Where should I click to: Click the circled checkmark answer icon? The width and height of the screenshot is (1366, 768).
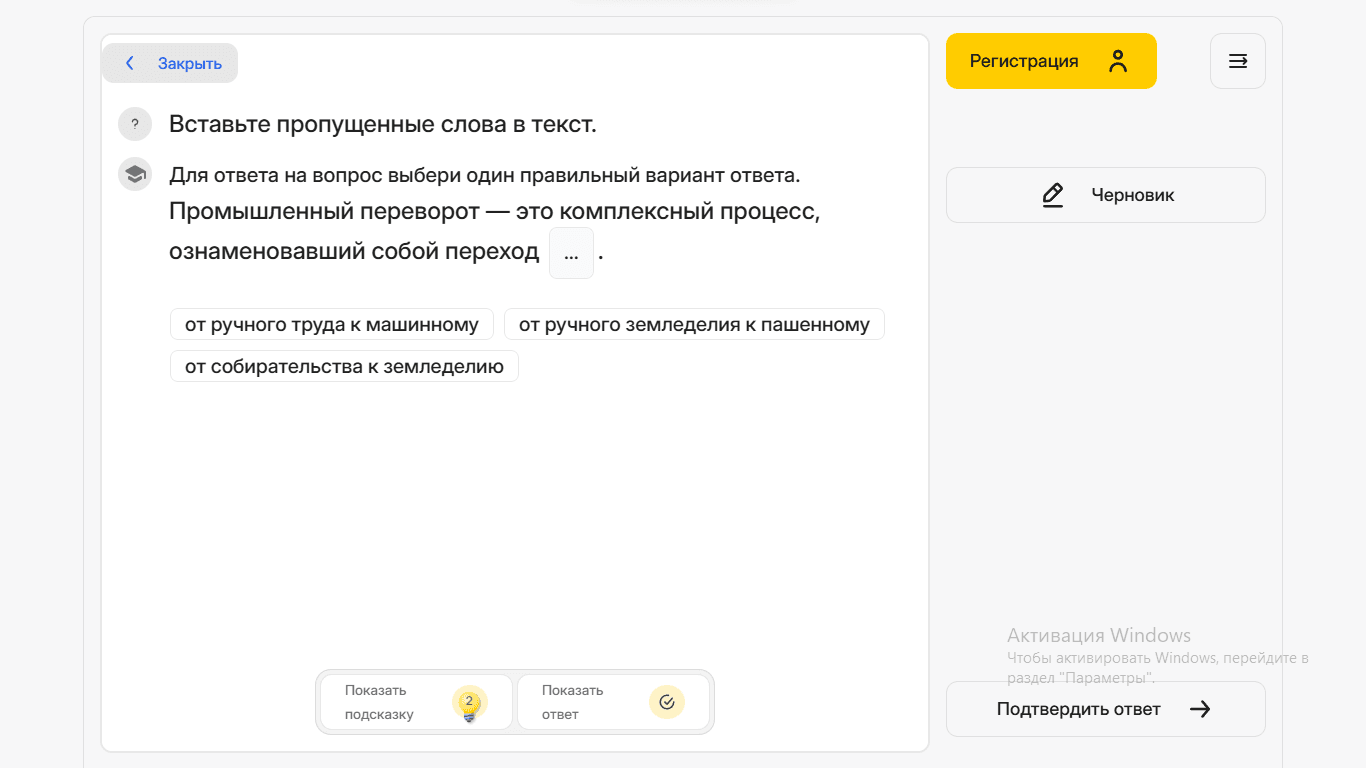pyautogui.click(x=667, y=702)
